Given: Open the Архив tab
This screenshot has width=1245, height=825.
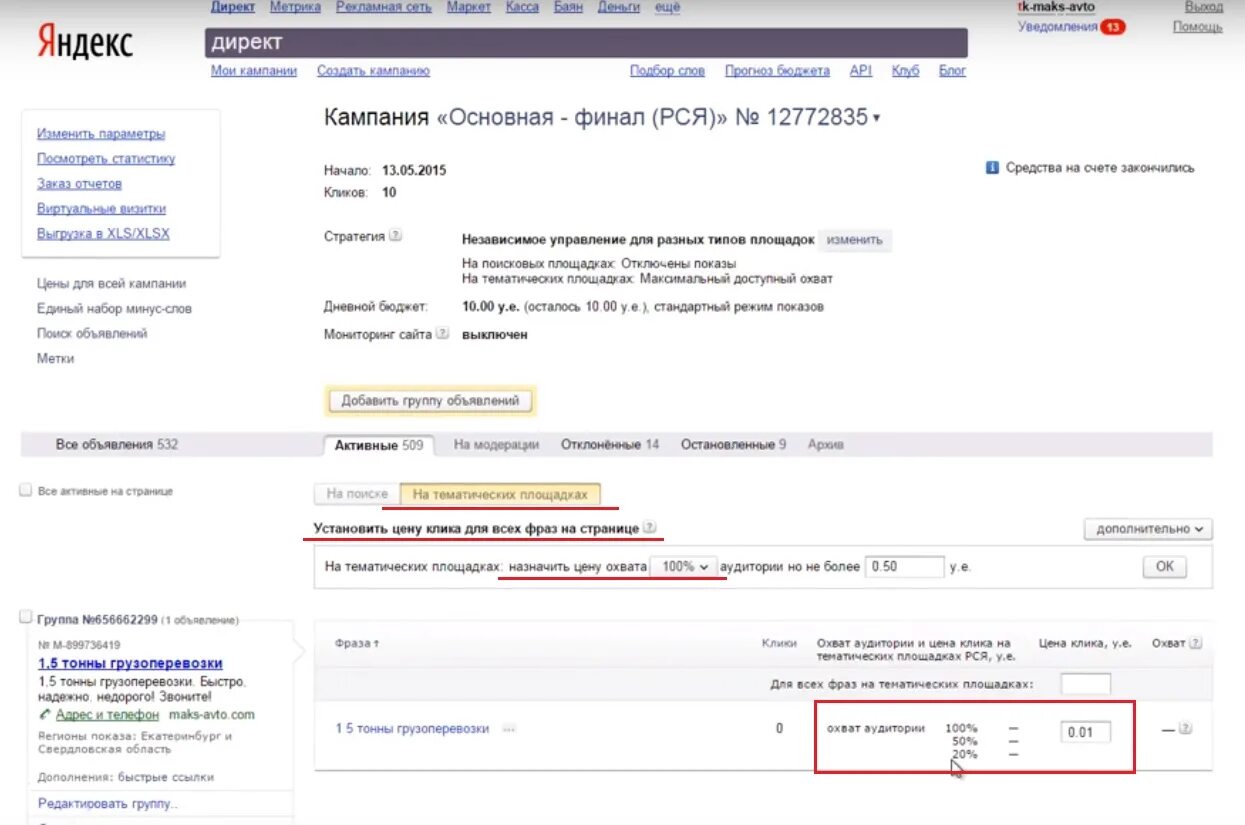Looking at the screenshot, I should pos(825,445).
